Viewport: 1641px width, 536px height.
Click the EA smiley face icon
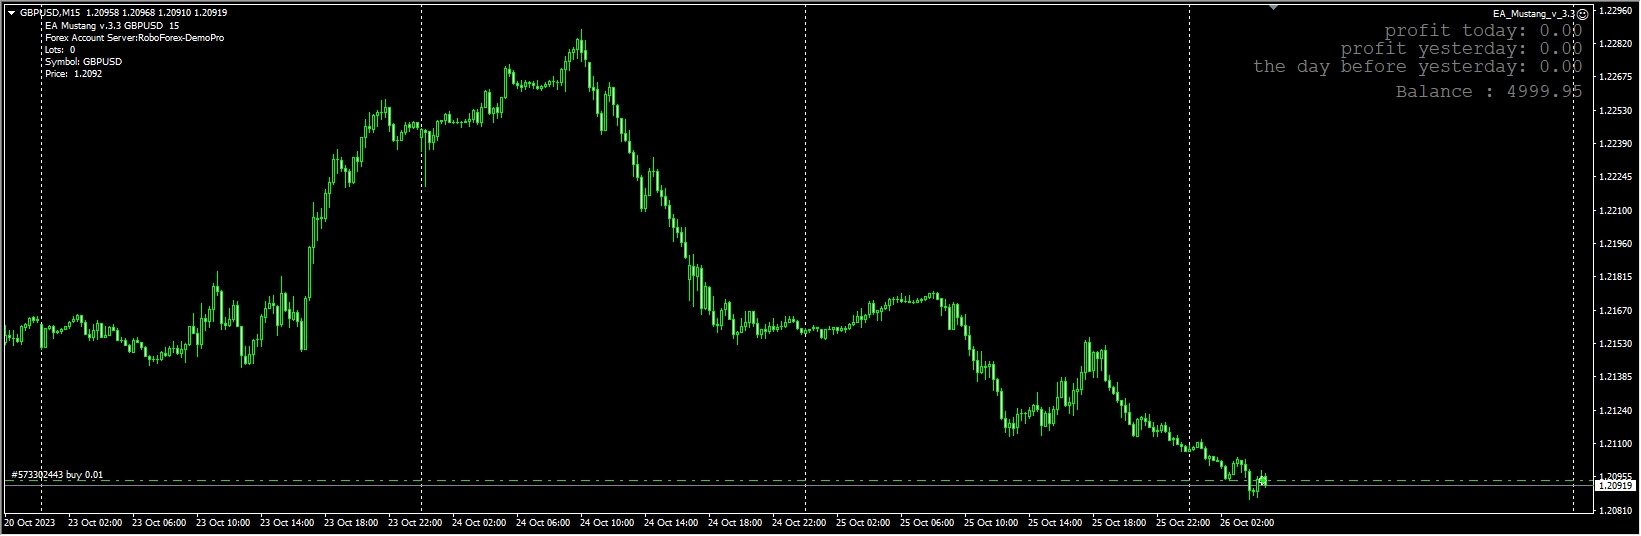click(x=1582, y=14)
